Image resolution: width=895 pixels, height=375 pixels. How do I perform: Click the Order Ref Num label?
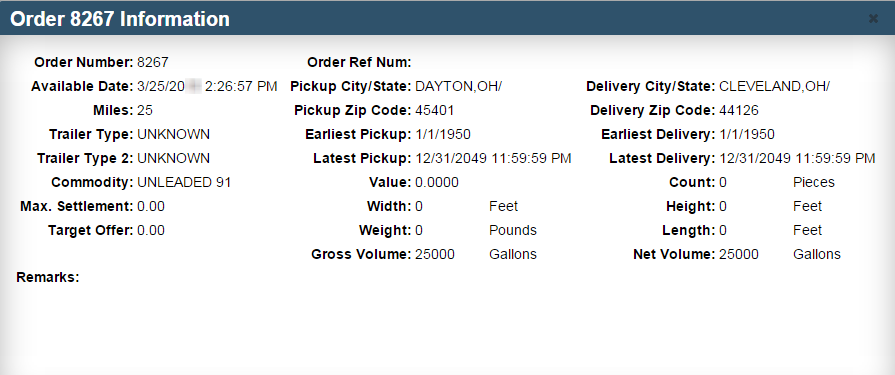tap(359, 62)
